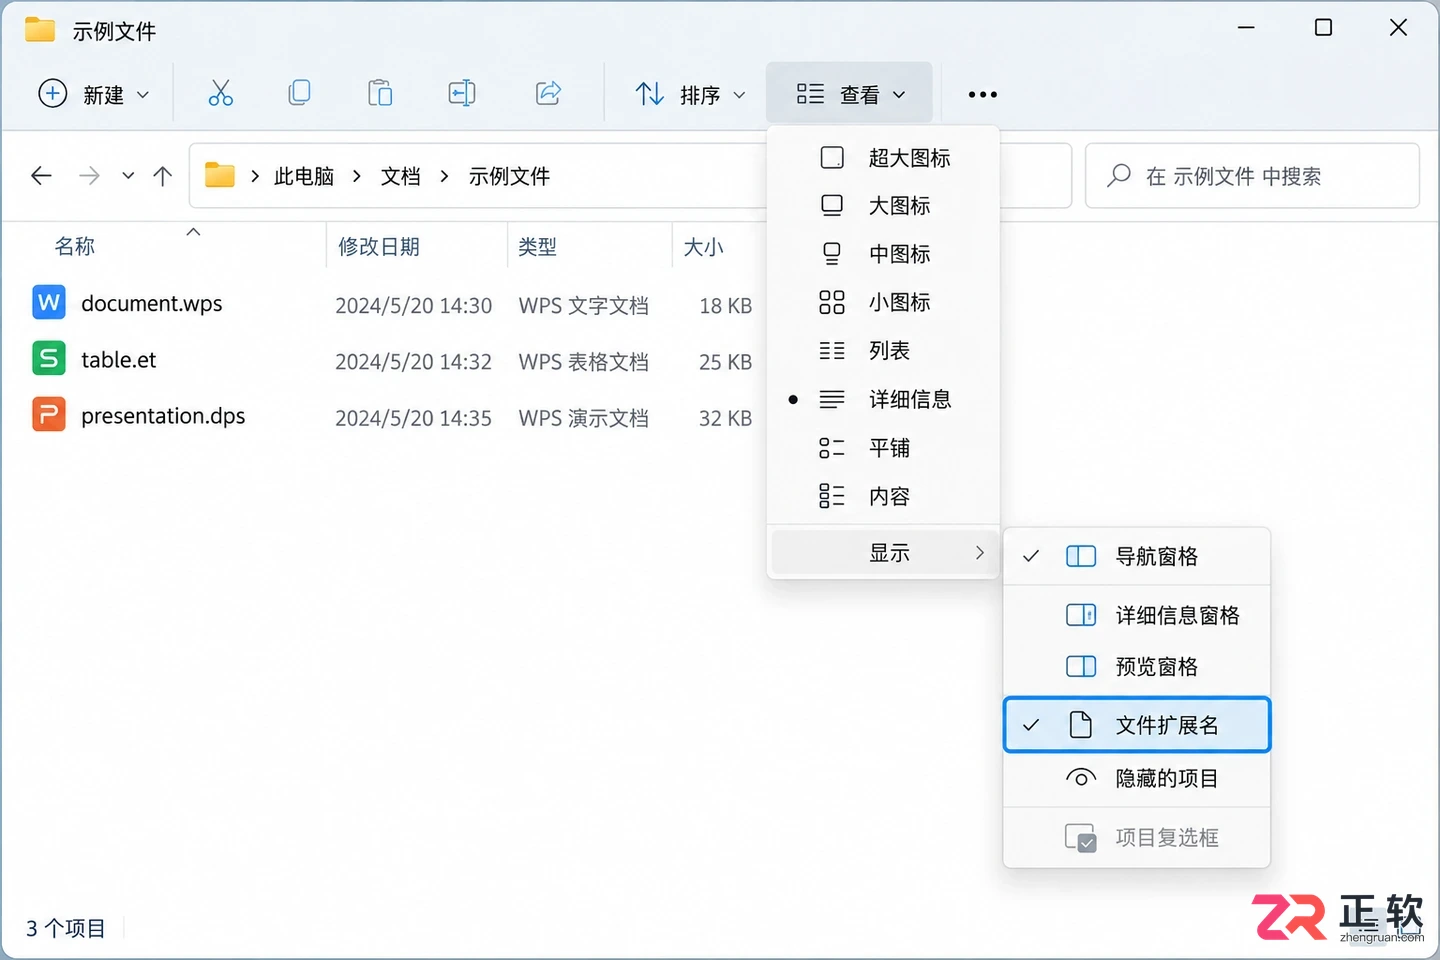Click size cell 32 KB
Image resolution: width=1440 pixels, height=960 pixels.
[x=725, y=418]
